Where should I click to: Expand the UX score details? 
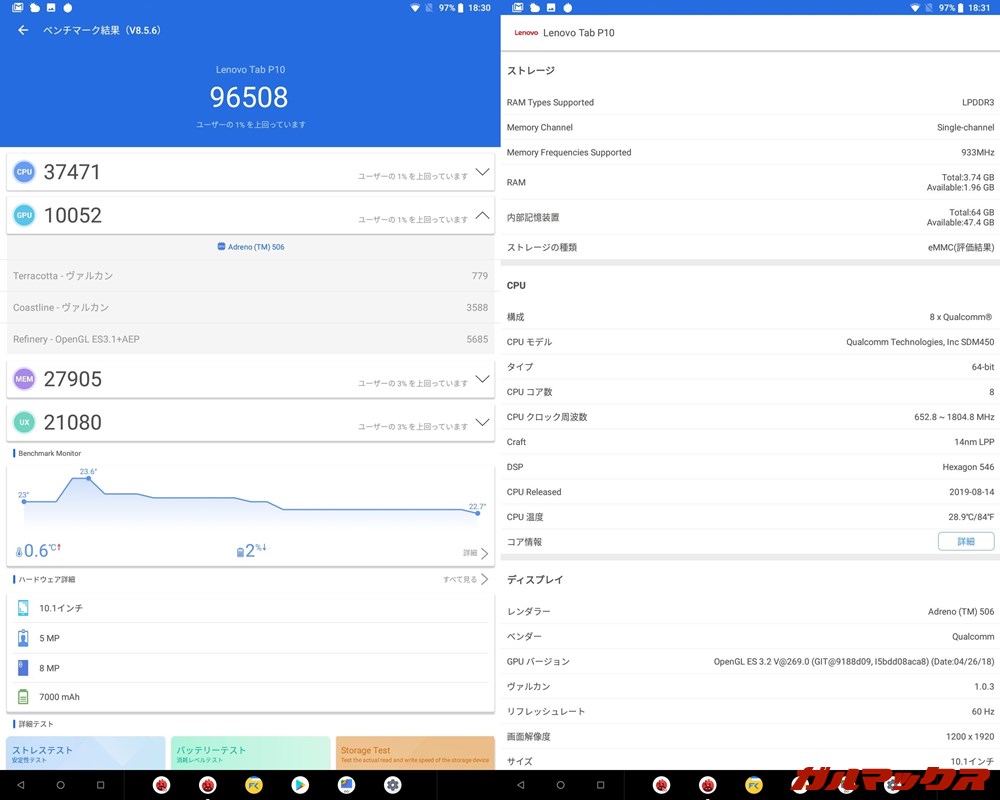[x=482, y=422]
